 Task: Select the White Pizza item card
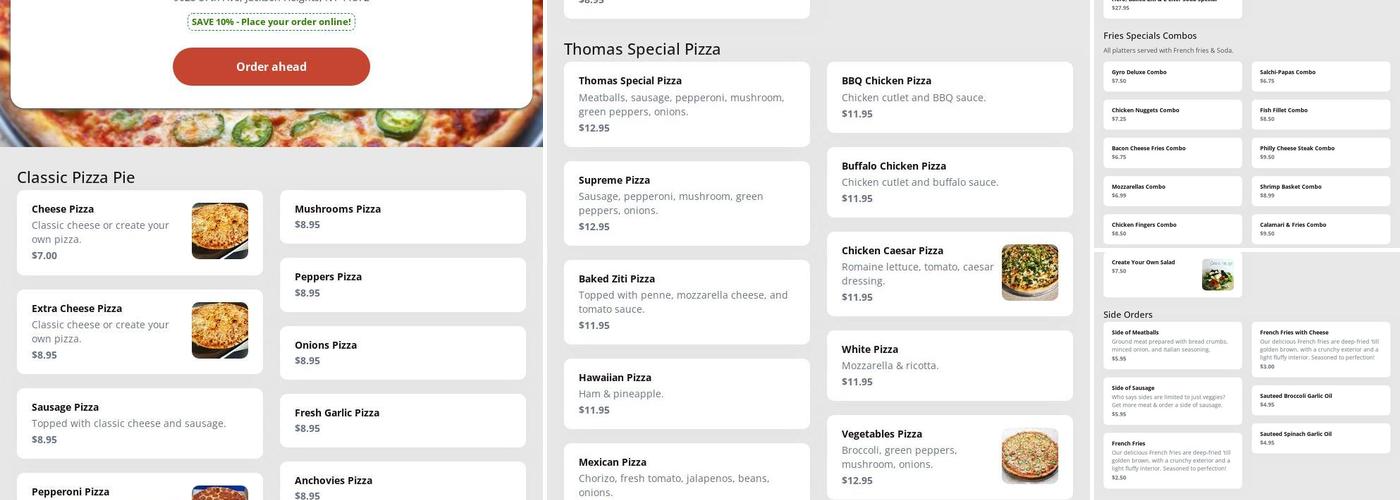coord(949,365)
